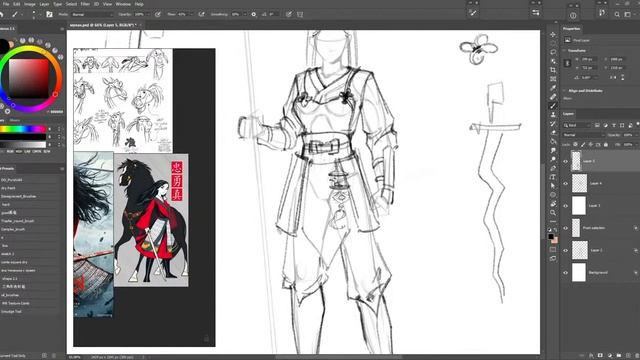
Task: Select the Move tool
Action: pyautogui.click(x=553, y=34)
